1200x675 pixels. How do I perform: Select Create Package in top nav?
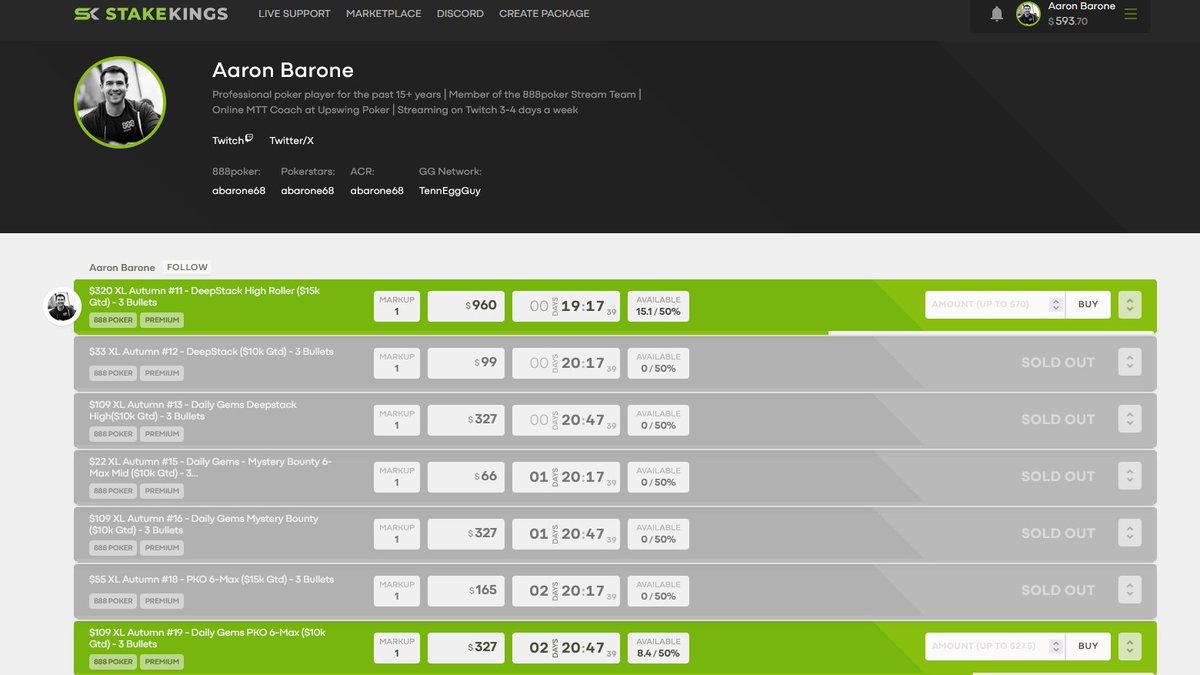[x=544, y=14]
